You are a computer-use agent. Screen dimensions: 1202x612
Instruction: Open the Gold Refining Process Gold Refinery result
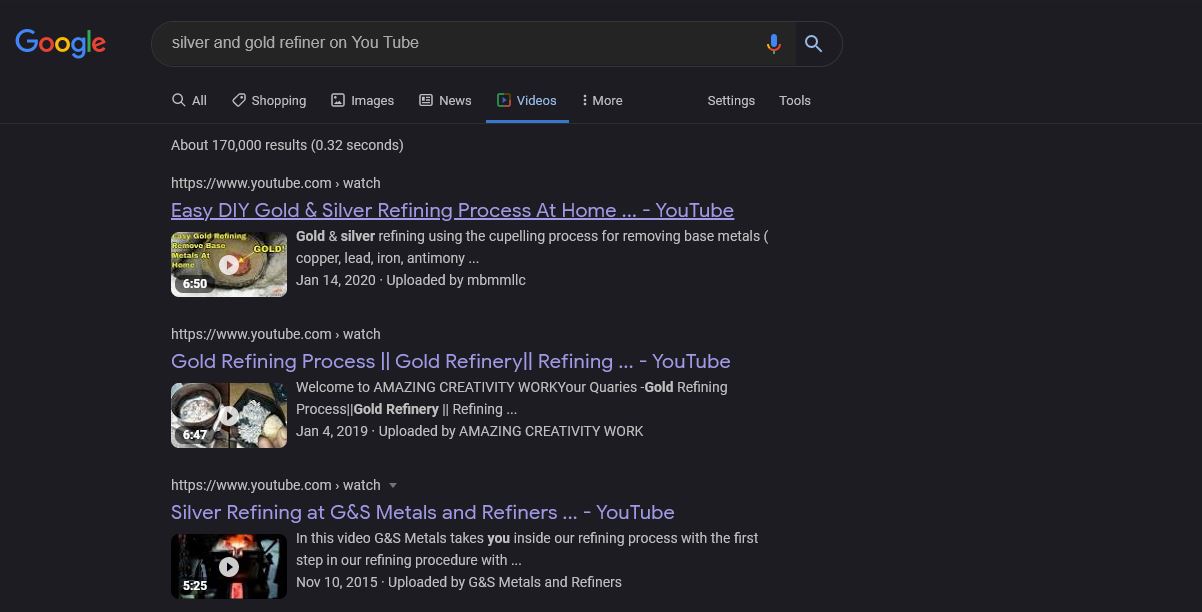[451, 361]
